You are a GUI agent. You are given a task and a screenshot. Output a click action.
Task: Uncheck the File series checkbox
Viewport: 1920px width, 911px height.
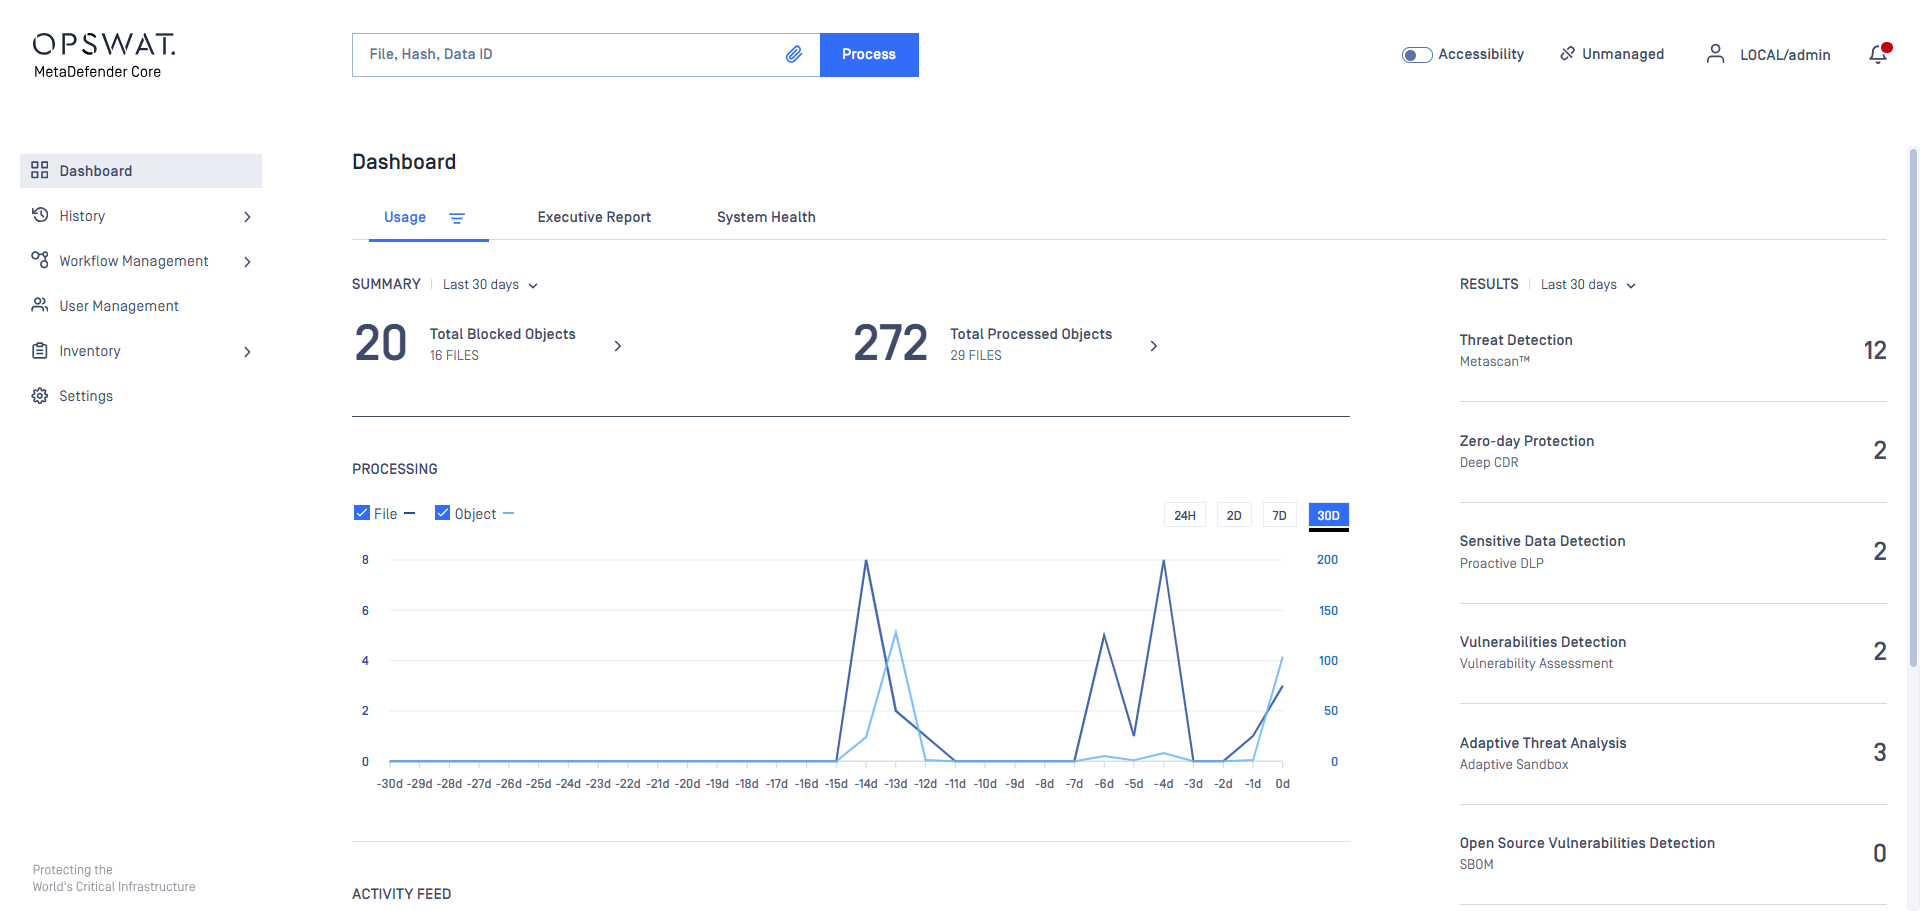362,513
